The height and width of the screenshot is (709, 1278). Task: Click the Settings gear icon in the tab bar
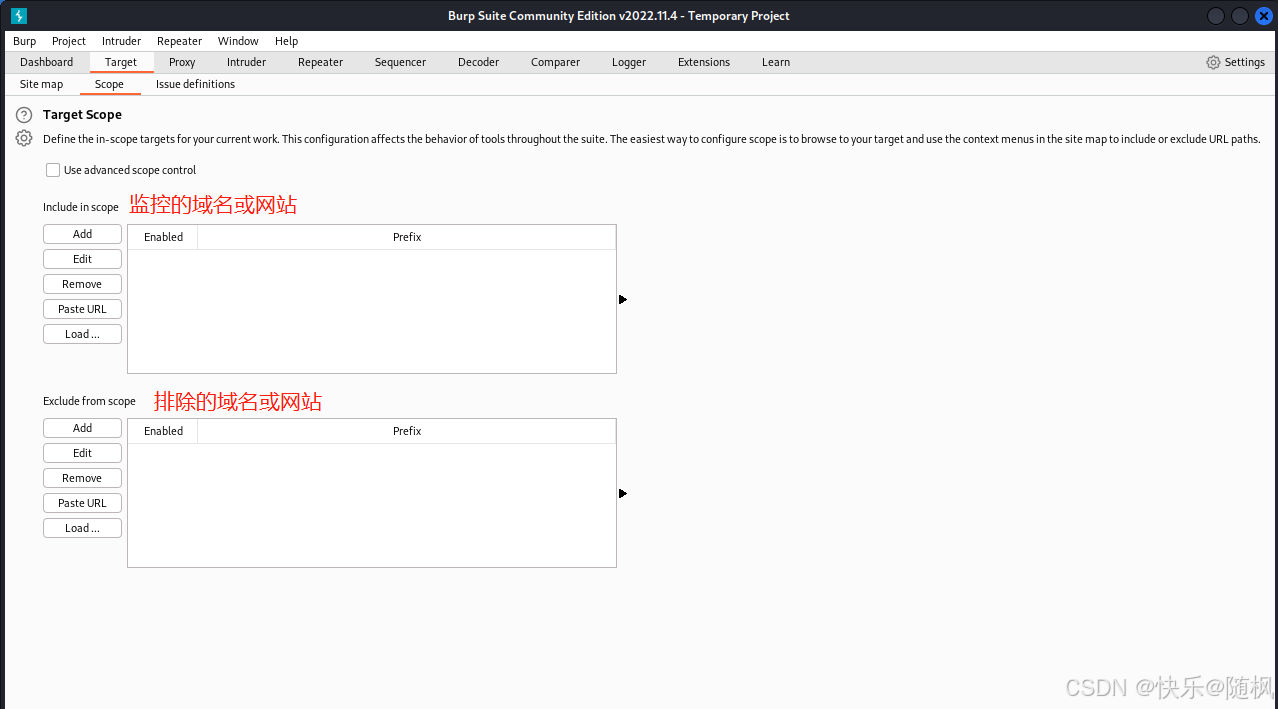pos(1213,62)
